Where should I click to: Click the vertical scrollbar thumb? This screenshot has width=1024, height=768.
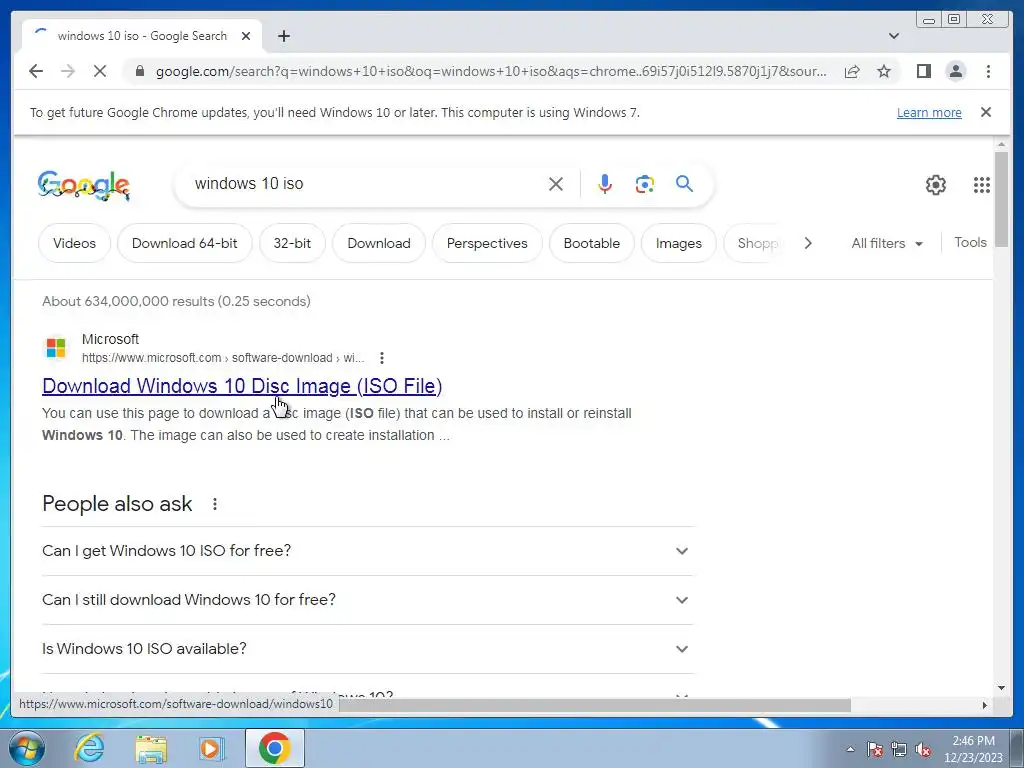click(x=1001, y=199)
